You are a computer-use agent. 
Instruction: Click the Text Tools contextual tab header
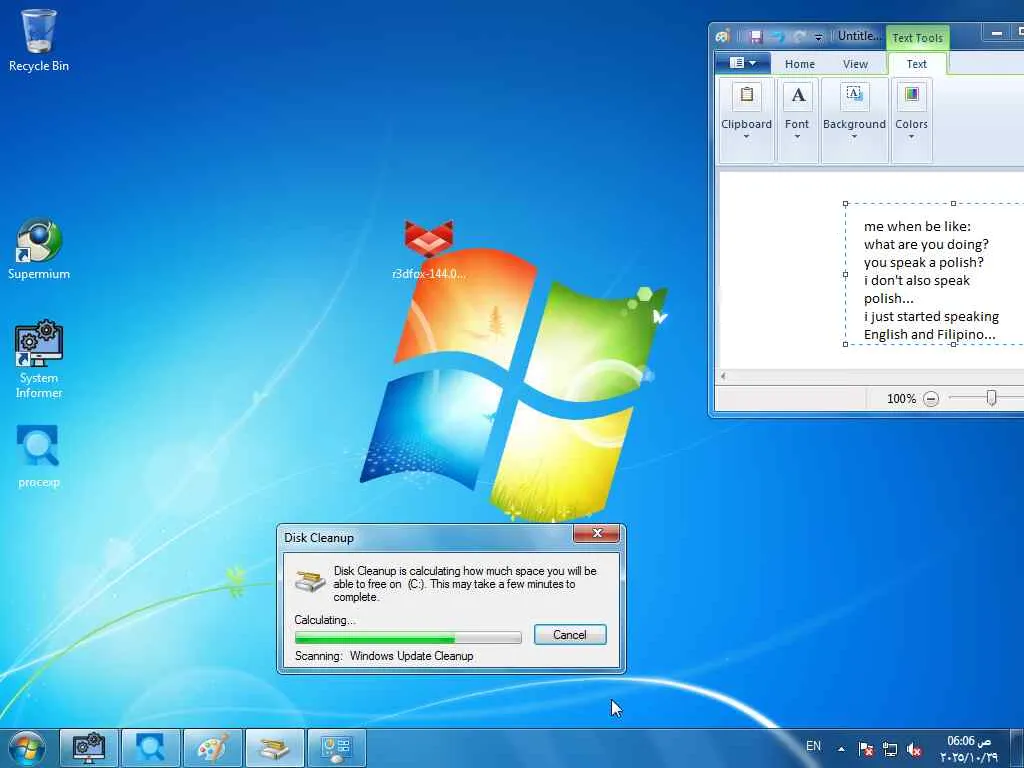[x=917, y=38]
